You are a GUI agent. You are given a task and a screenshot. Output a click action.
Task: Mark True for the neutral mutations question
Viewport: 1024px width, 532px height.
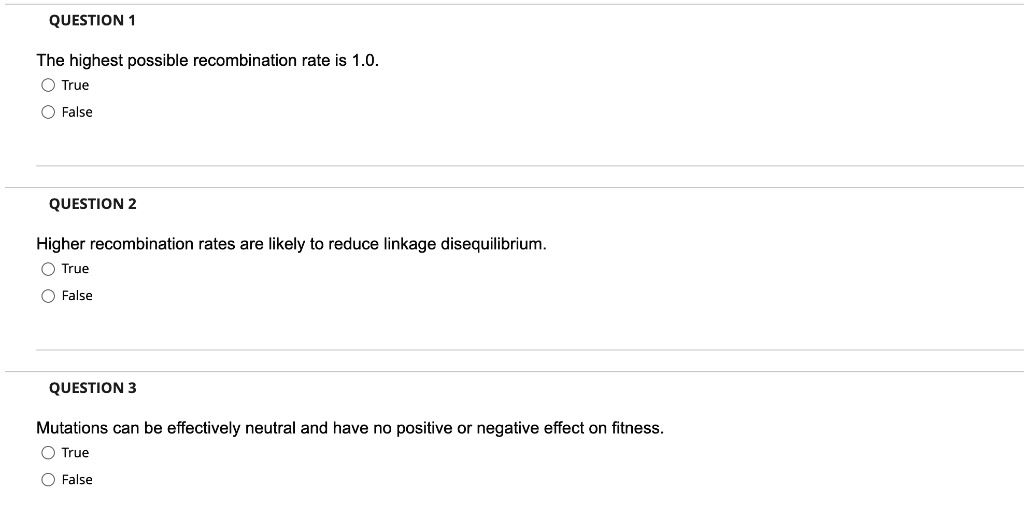pos(48,453)
